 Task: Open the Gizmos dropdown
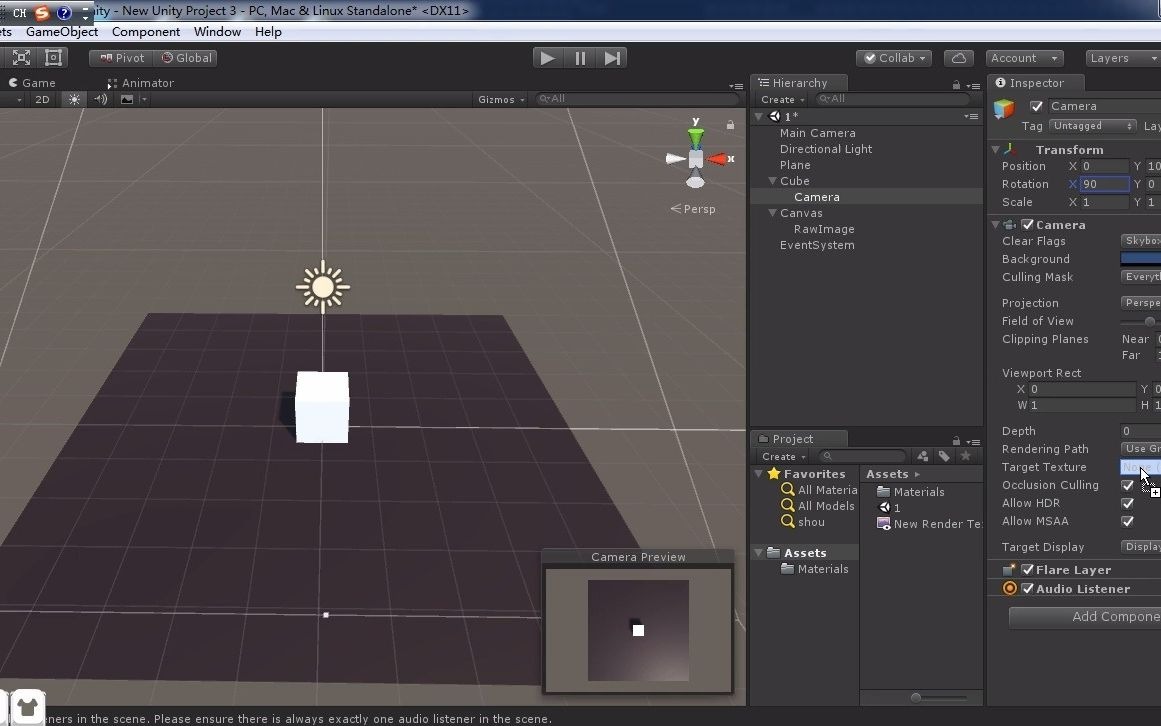[500, 99]
